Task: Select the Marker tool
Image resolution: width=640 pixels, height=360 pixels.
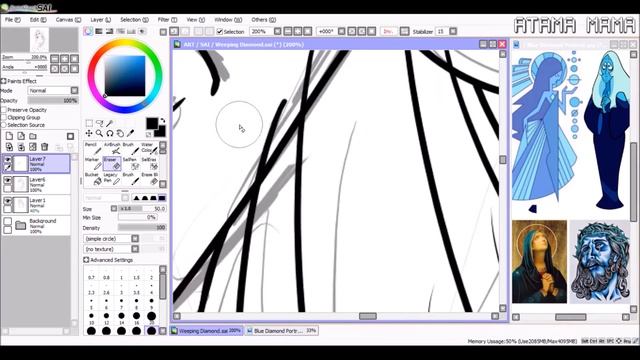Action: (92, 164)
